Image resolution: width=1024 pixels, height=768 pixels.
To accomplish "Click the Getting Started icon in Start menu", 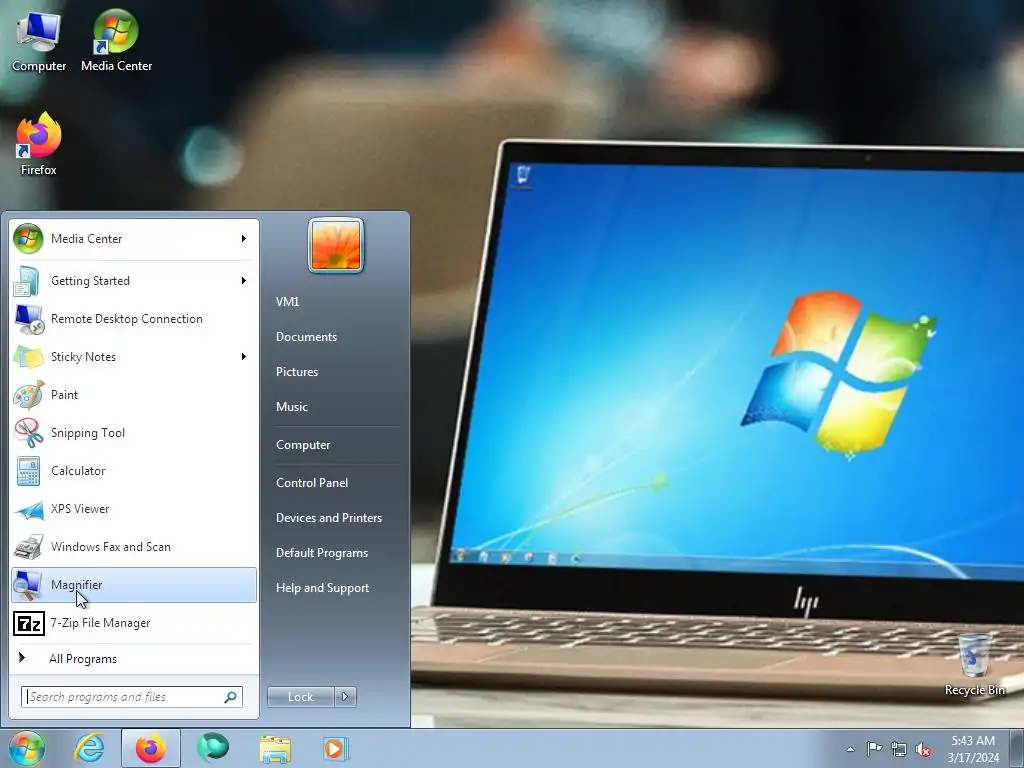I will [x=28, y=281].
